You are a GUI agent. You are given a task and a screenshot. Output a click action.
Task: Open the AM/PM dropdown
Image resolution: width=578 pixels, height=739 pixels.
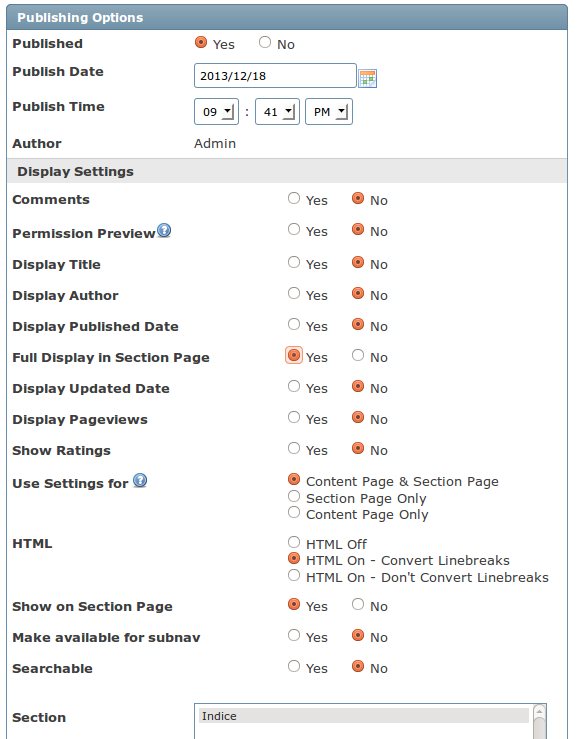[x=329, y=112]
